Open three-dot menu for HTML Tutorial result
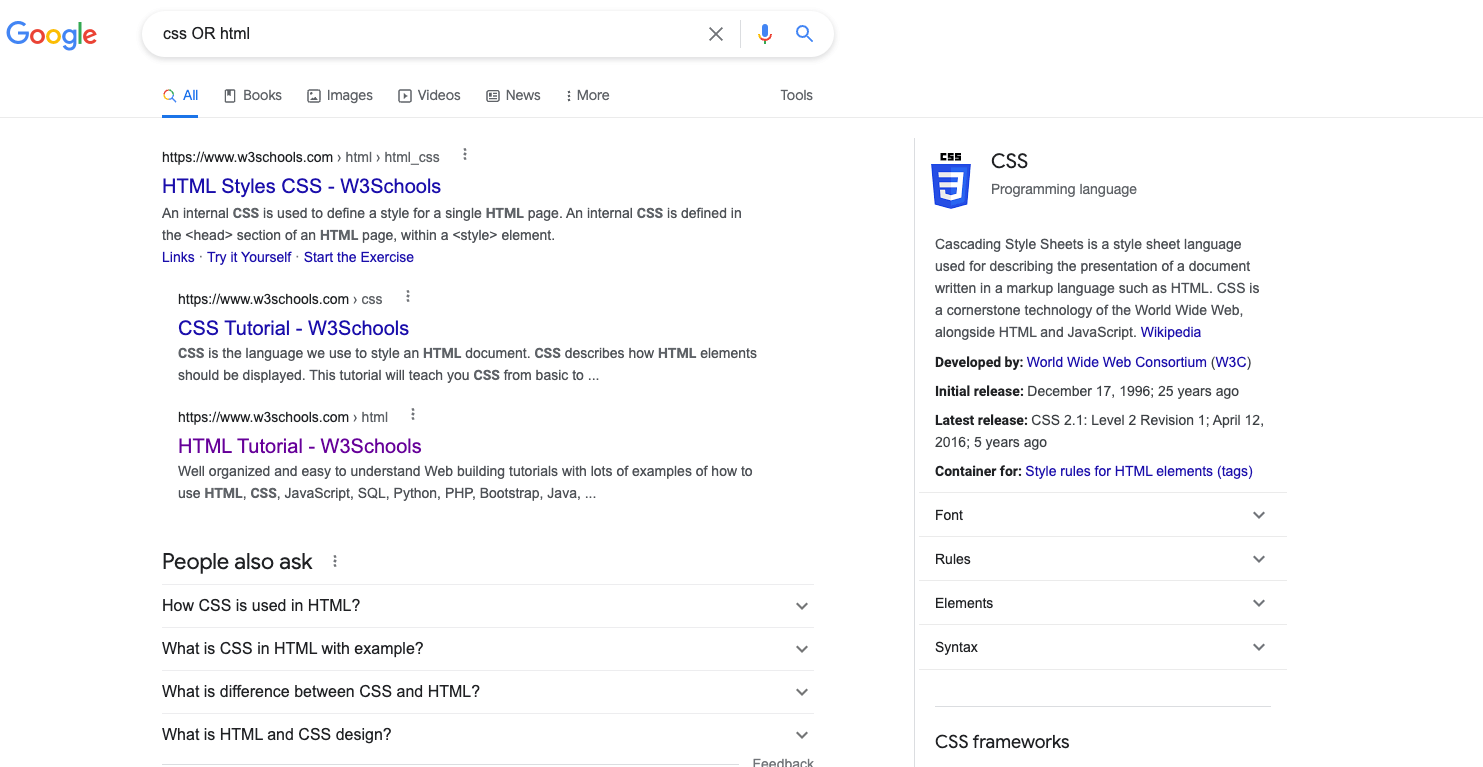This screenshot has width=1483, height=767. (x=413, y=415)
